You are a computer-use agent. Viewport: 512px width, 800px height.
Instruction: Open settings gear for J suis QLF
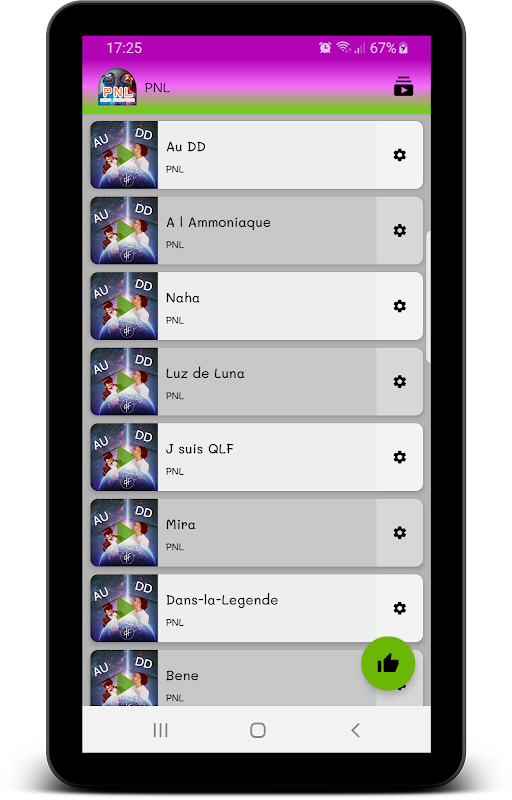400,457
